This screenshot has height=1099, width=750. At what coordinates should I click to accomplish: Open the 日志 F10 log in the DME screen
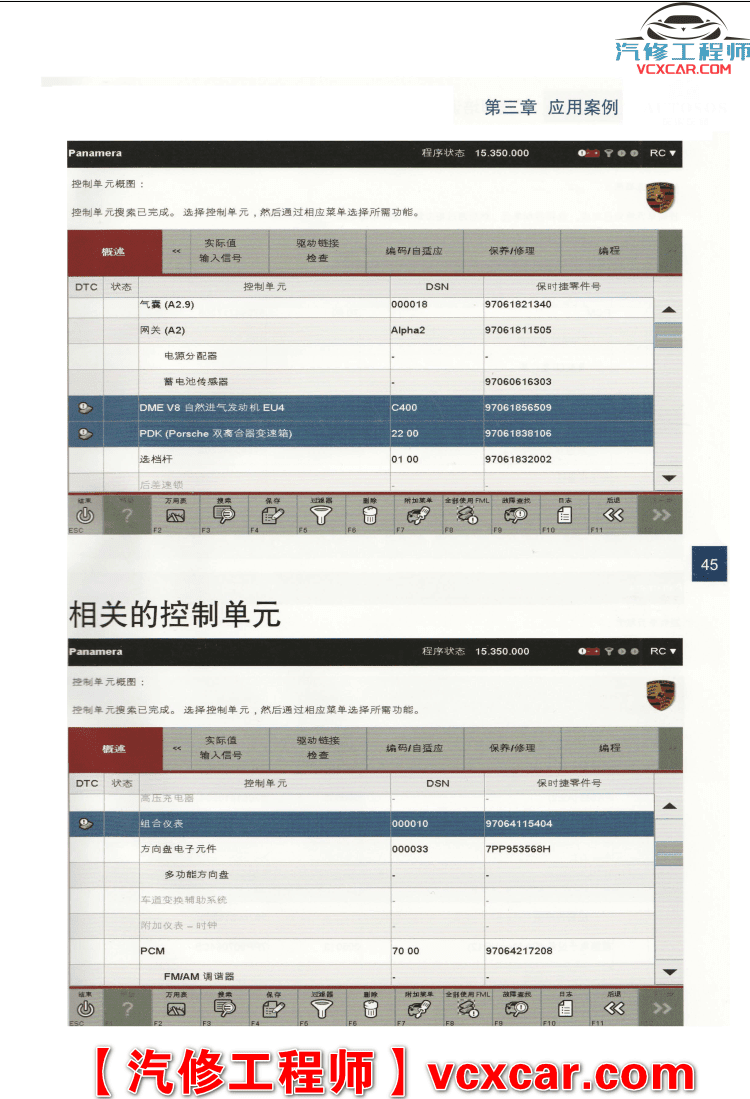(x=564, y=515)
